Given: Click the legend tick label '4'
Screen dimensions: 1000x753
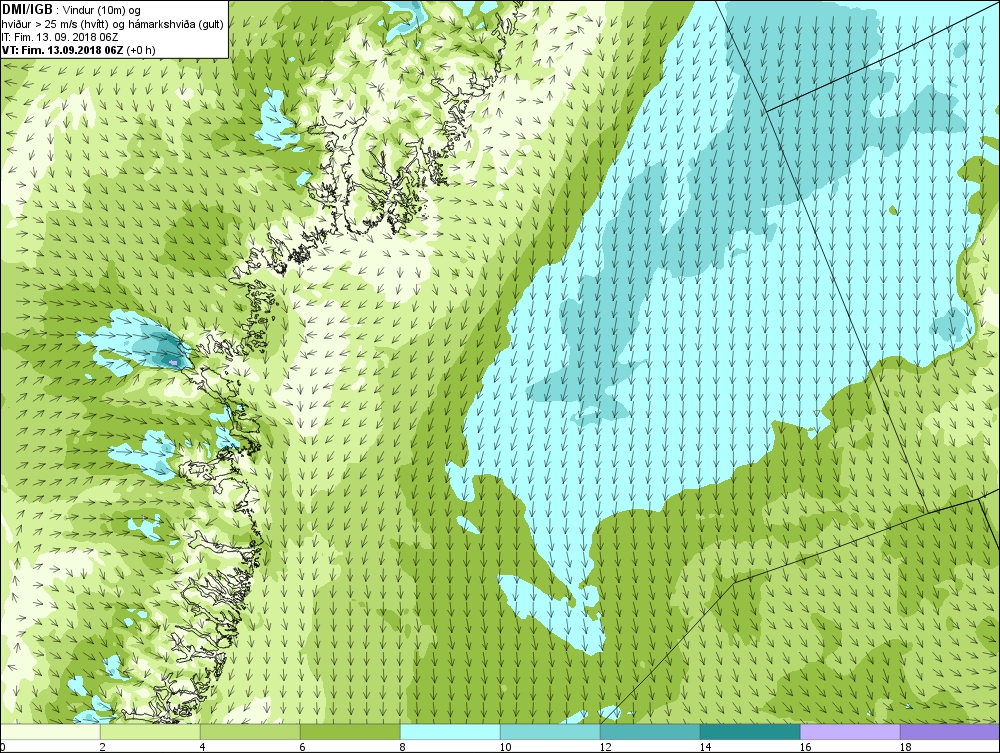Looking at the screenshot, I should click(202, 747).
